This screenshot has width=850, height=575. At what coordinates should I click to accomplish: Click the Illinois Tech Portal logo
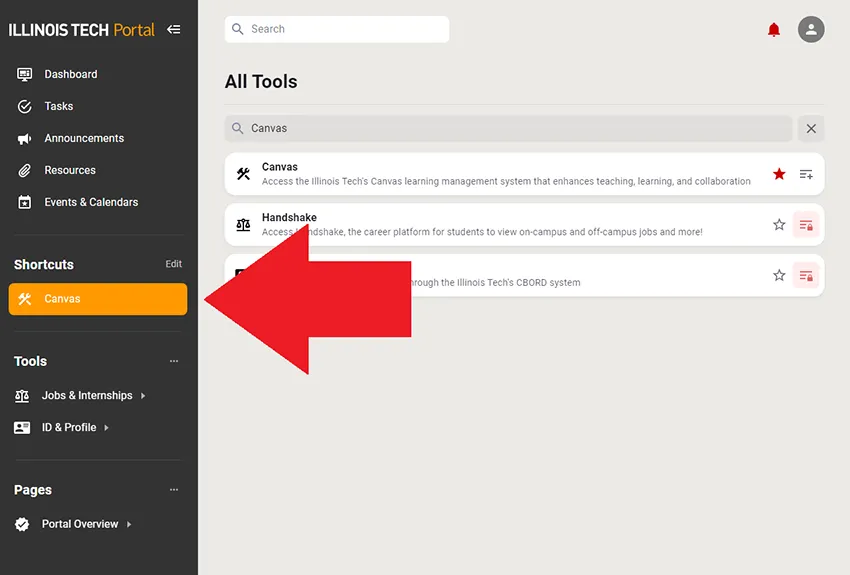pos(81,30)
